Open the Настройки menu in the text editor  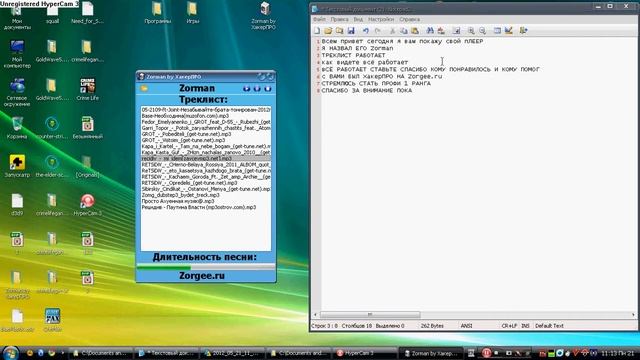[x=381, y=19]
